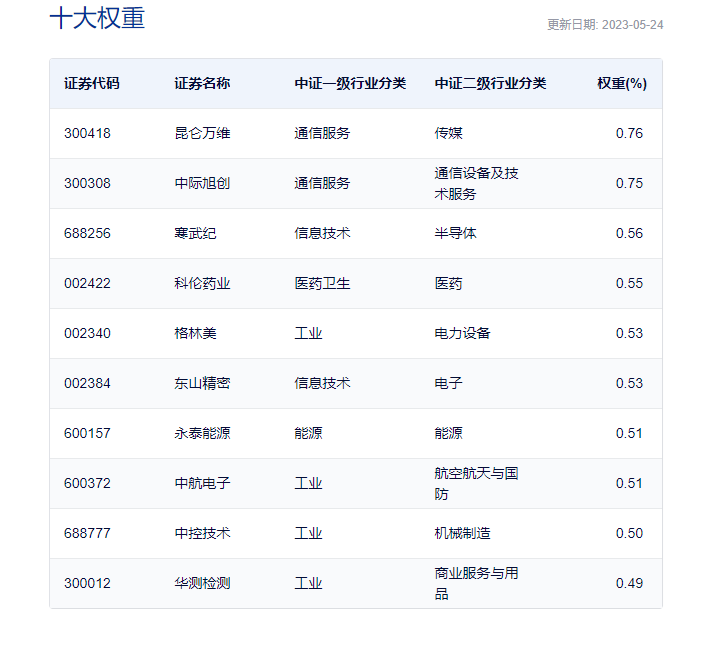Click the 0.51 weight for 永泰能源
The image size is (721, 650).
coord(629,434)
